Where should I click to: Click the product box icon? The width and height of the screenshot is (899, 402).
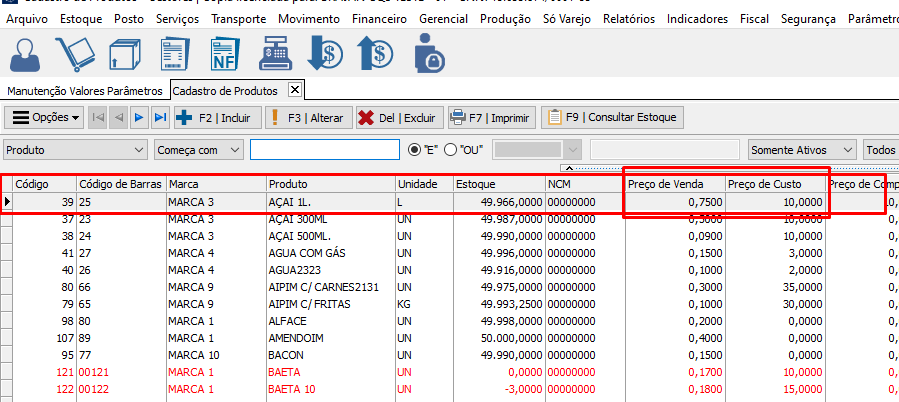pyautogui.click(x=125, y=53)
